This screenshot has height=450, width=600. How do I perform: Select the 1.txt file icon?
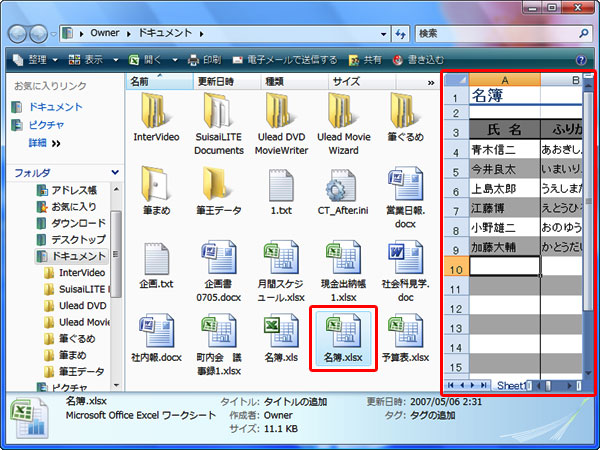(x=281, y=185)
